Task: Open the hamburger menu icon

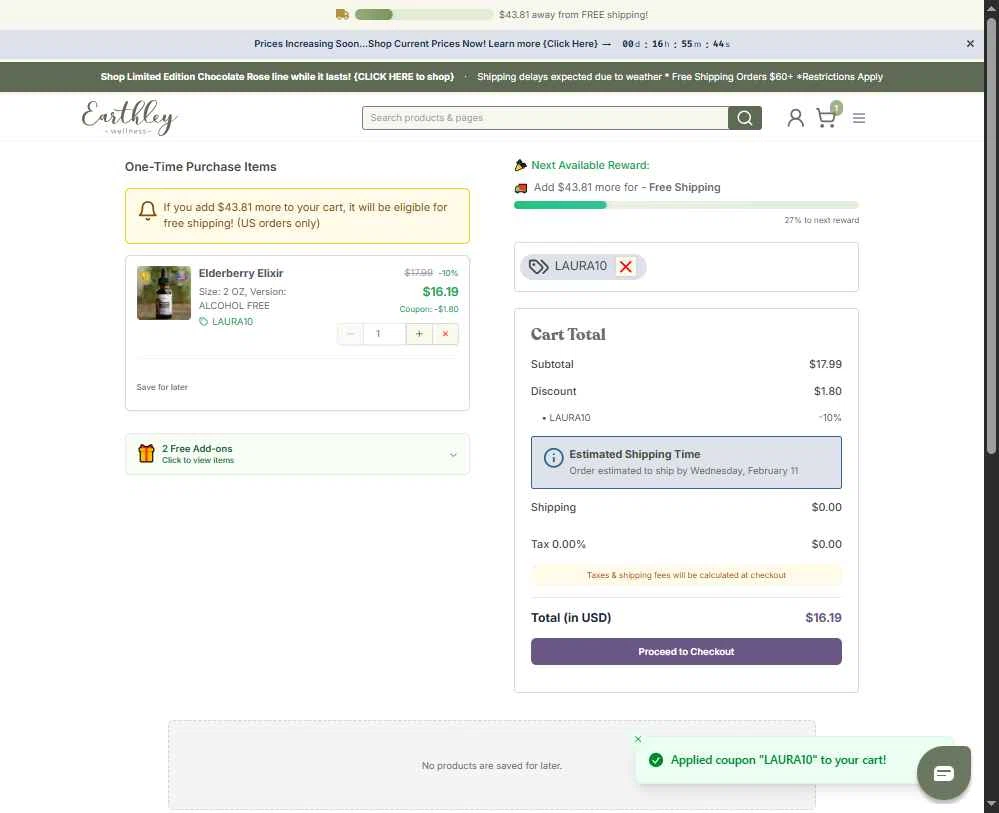Action: [x=859, y=118]
